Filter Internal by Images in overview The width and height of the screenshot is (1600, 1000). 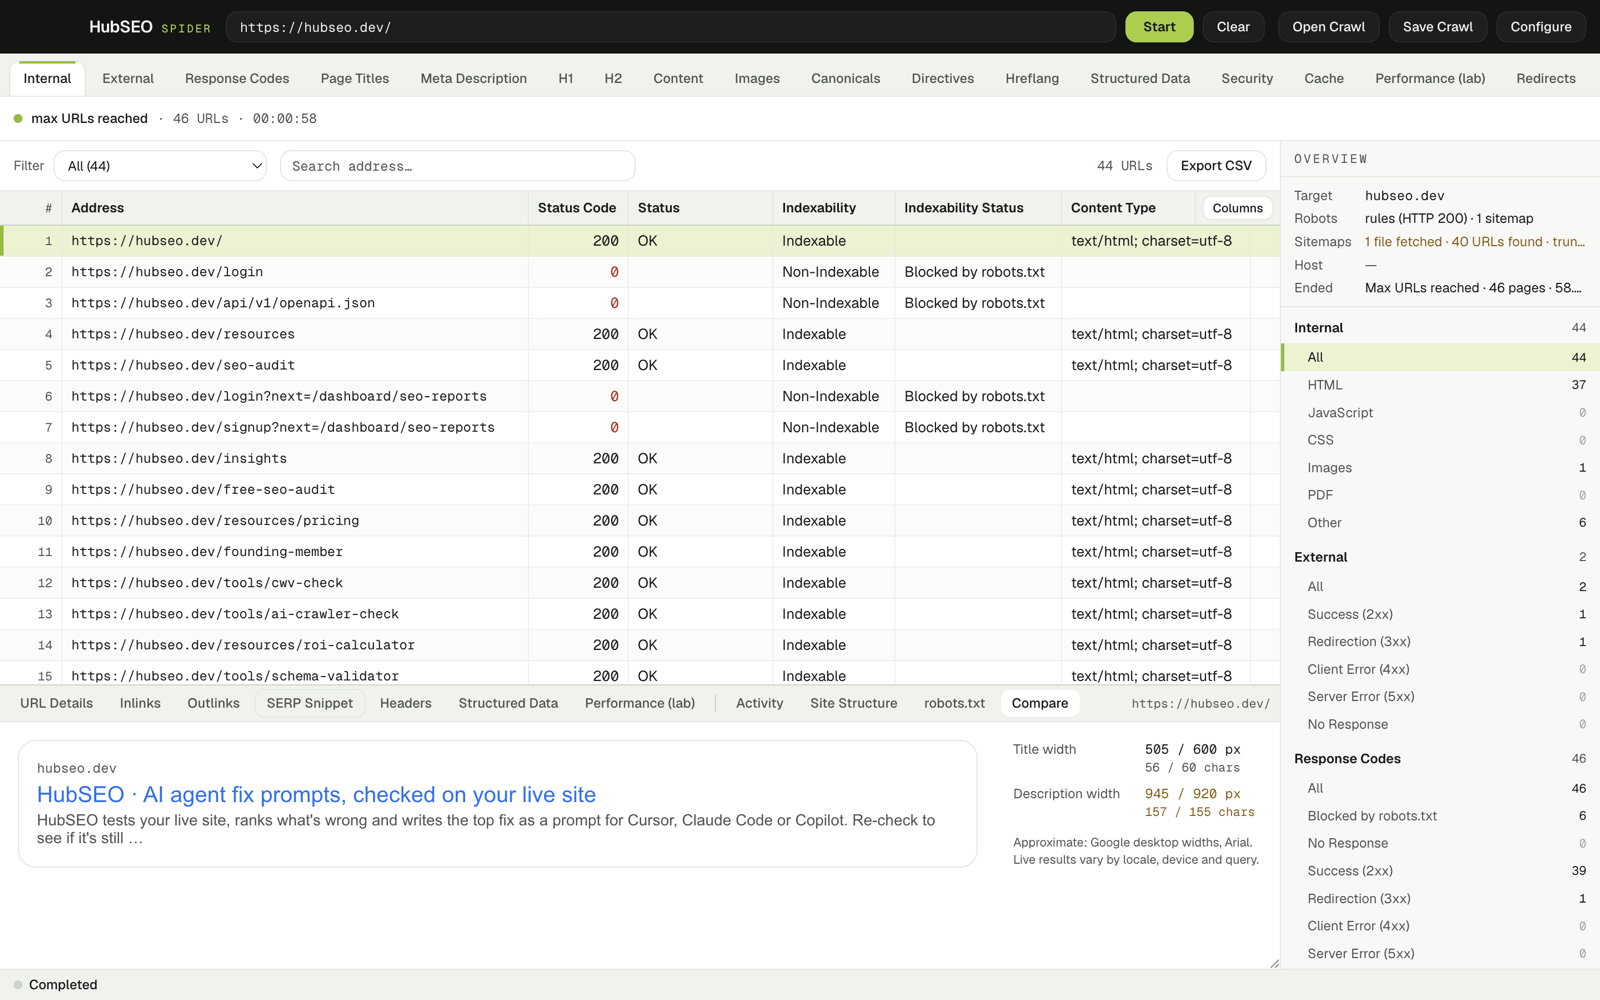coord(1440,468)
